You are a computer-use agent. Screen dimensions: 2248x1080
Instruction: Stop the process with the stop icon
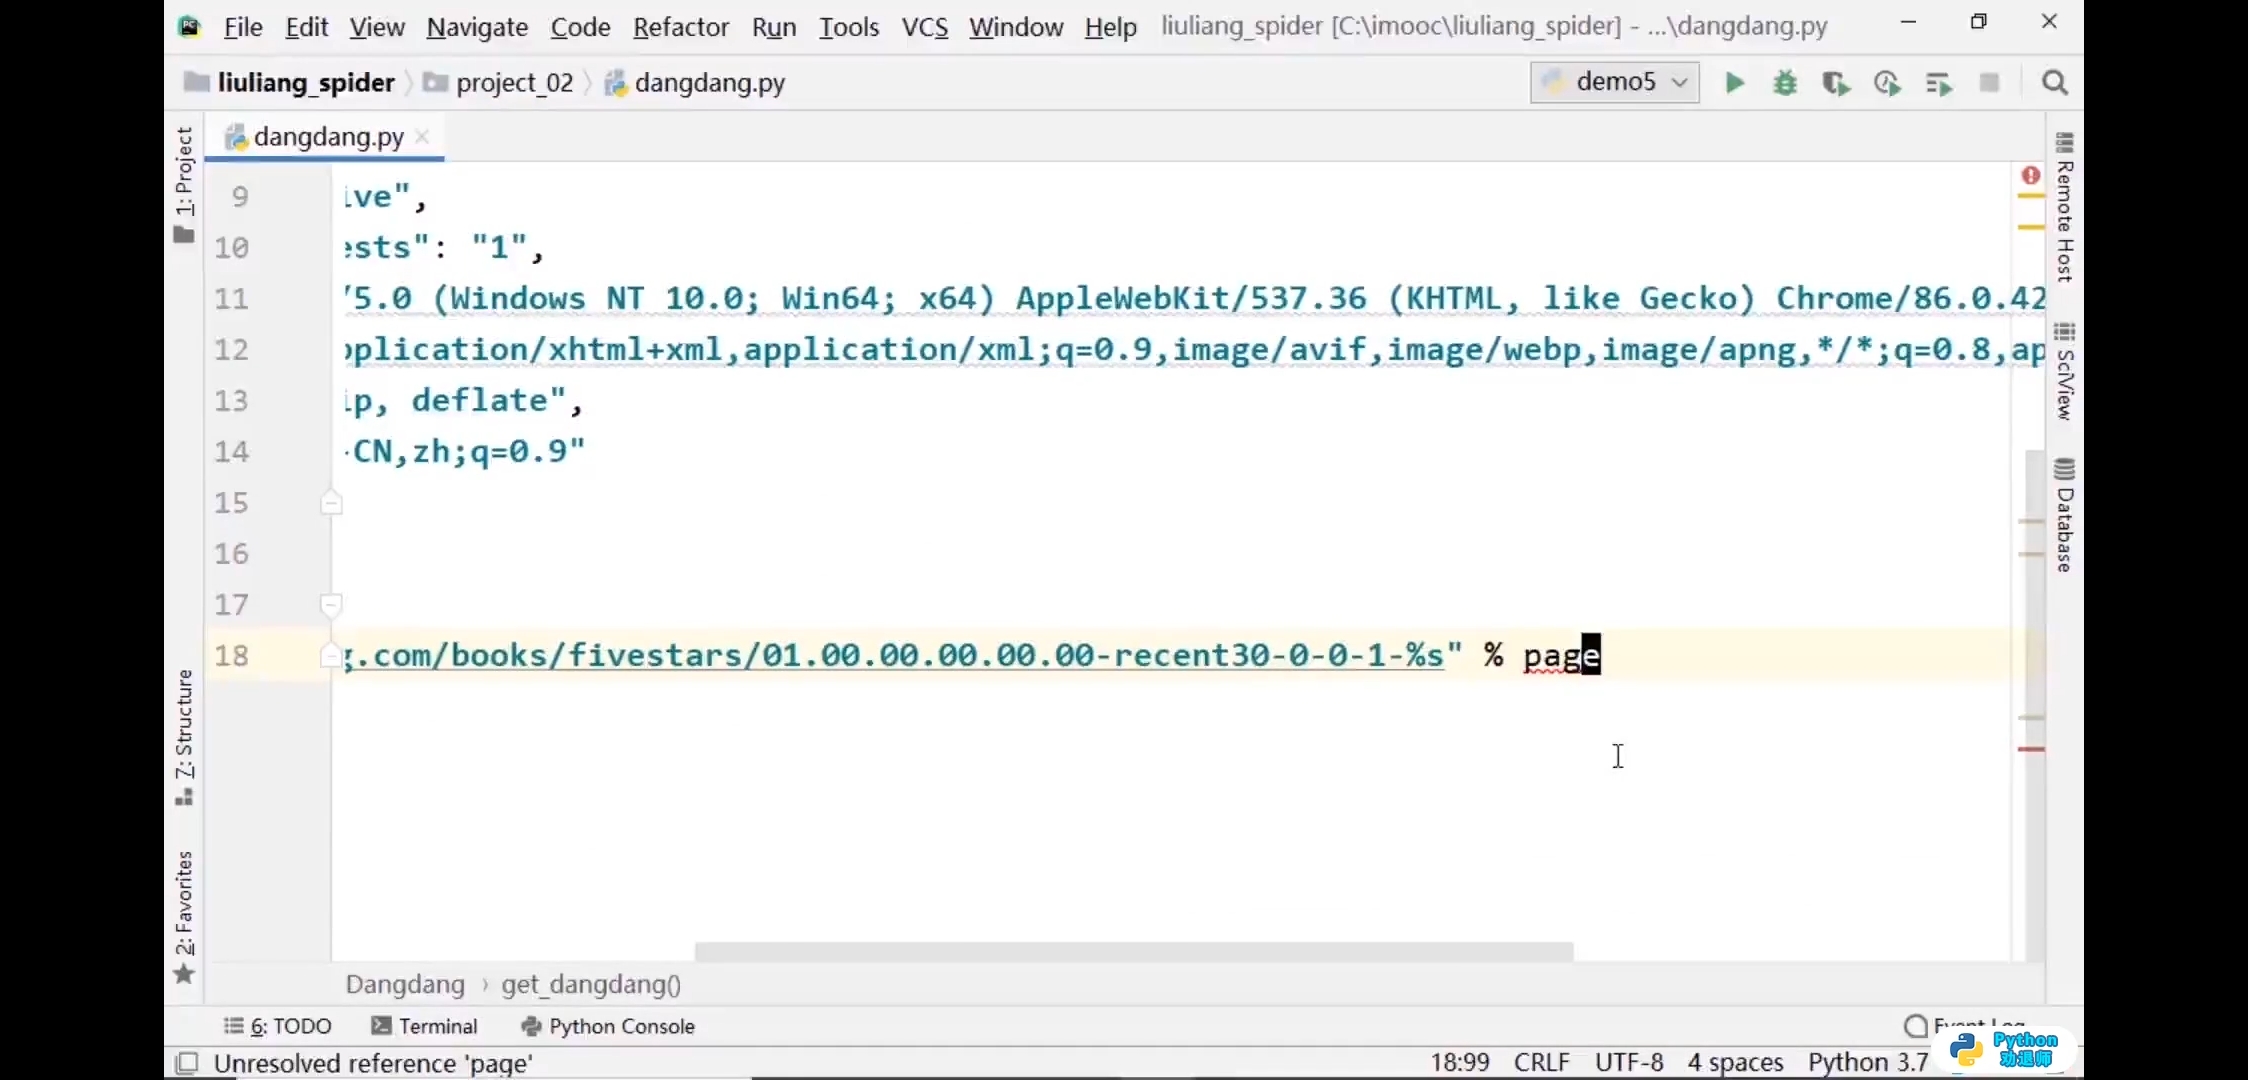click(1990, 83)
